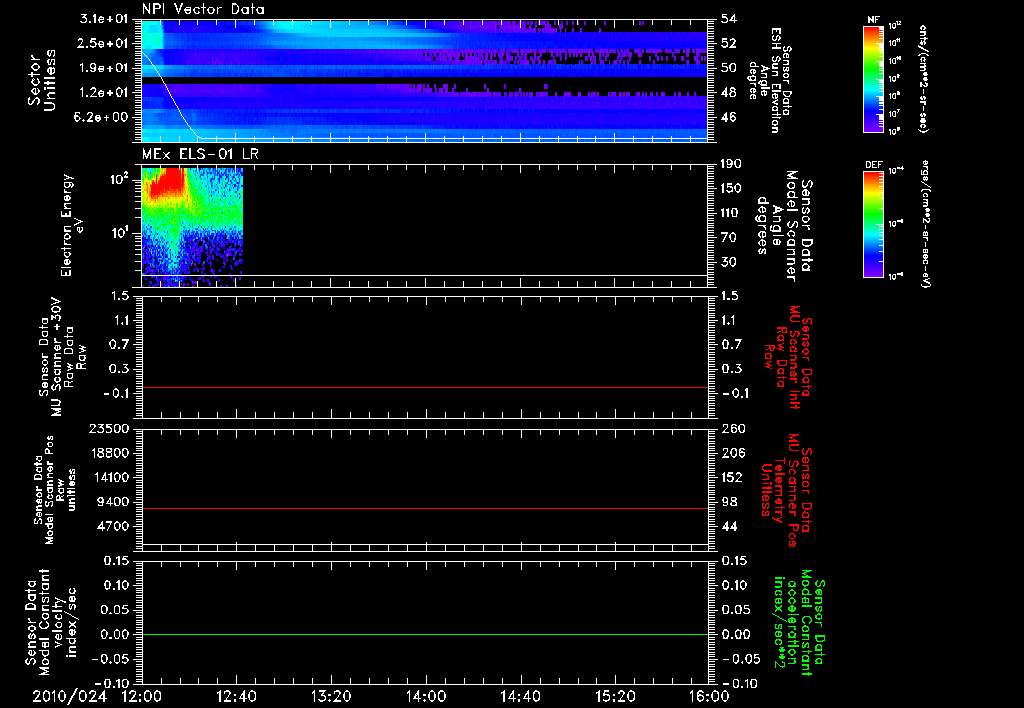Viewport: 1024px width, 708px height.
Task: Click the 'NF' label above color bar
Action: [874, 20]
